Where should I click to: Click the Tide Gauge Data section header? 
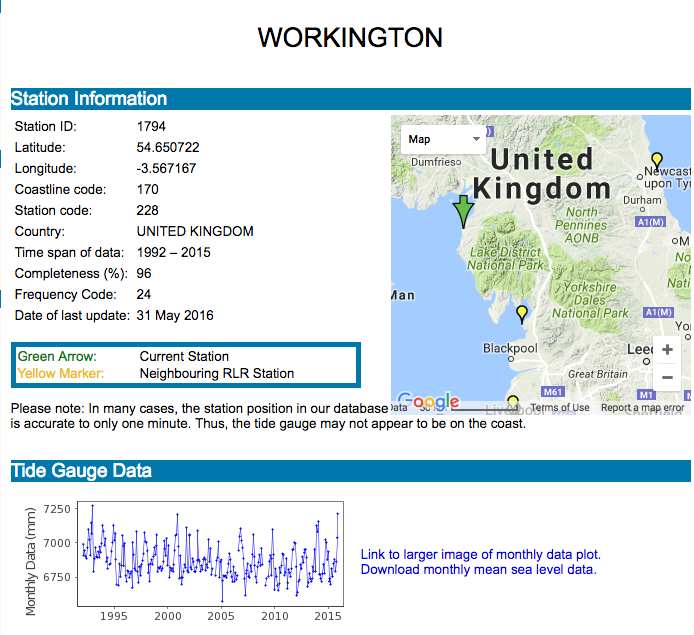pyautogui.click(x=351, y=471)
